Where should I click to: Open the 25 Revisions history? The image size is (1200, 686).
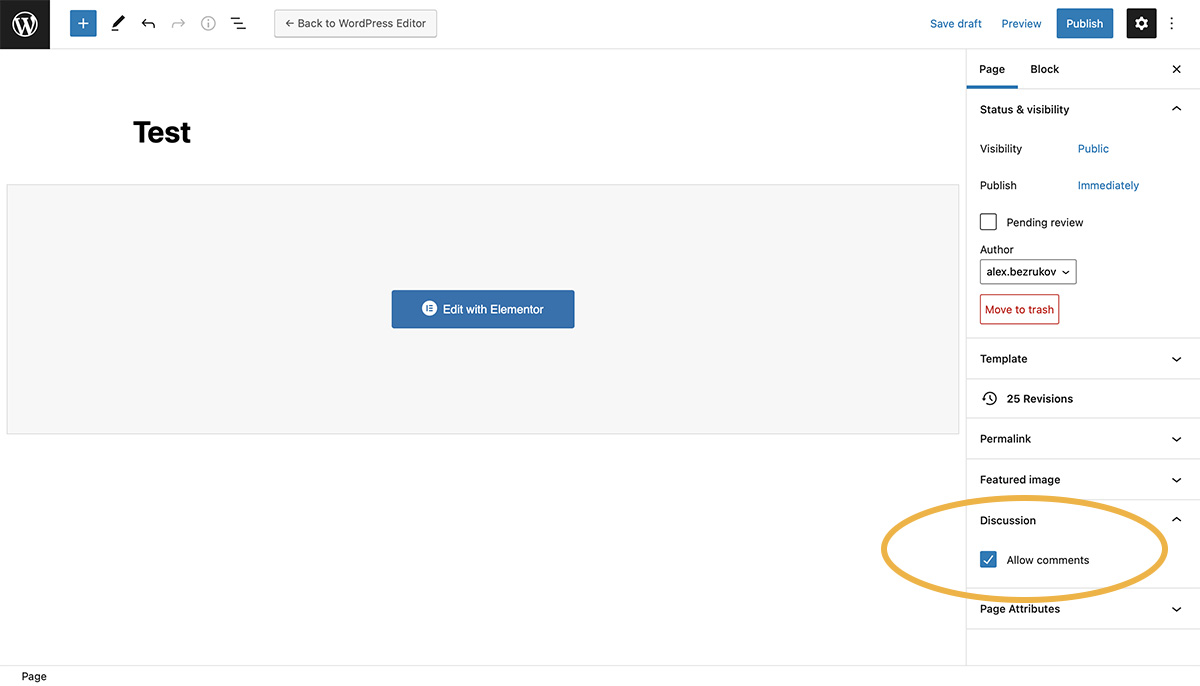click(x=1040, y=398)
